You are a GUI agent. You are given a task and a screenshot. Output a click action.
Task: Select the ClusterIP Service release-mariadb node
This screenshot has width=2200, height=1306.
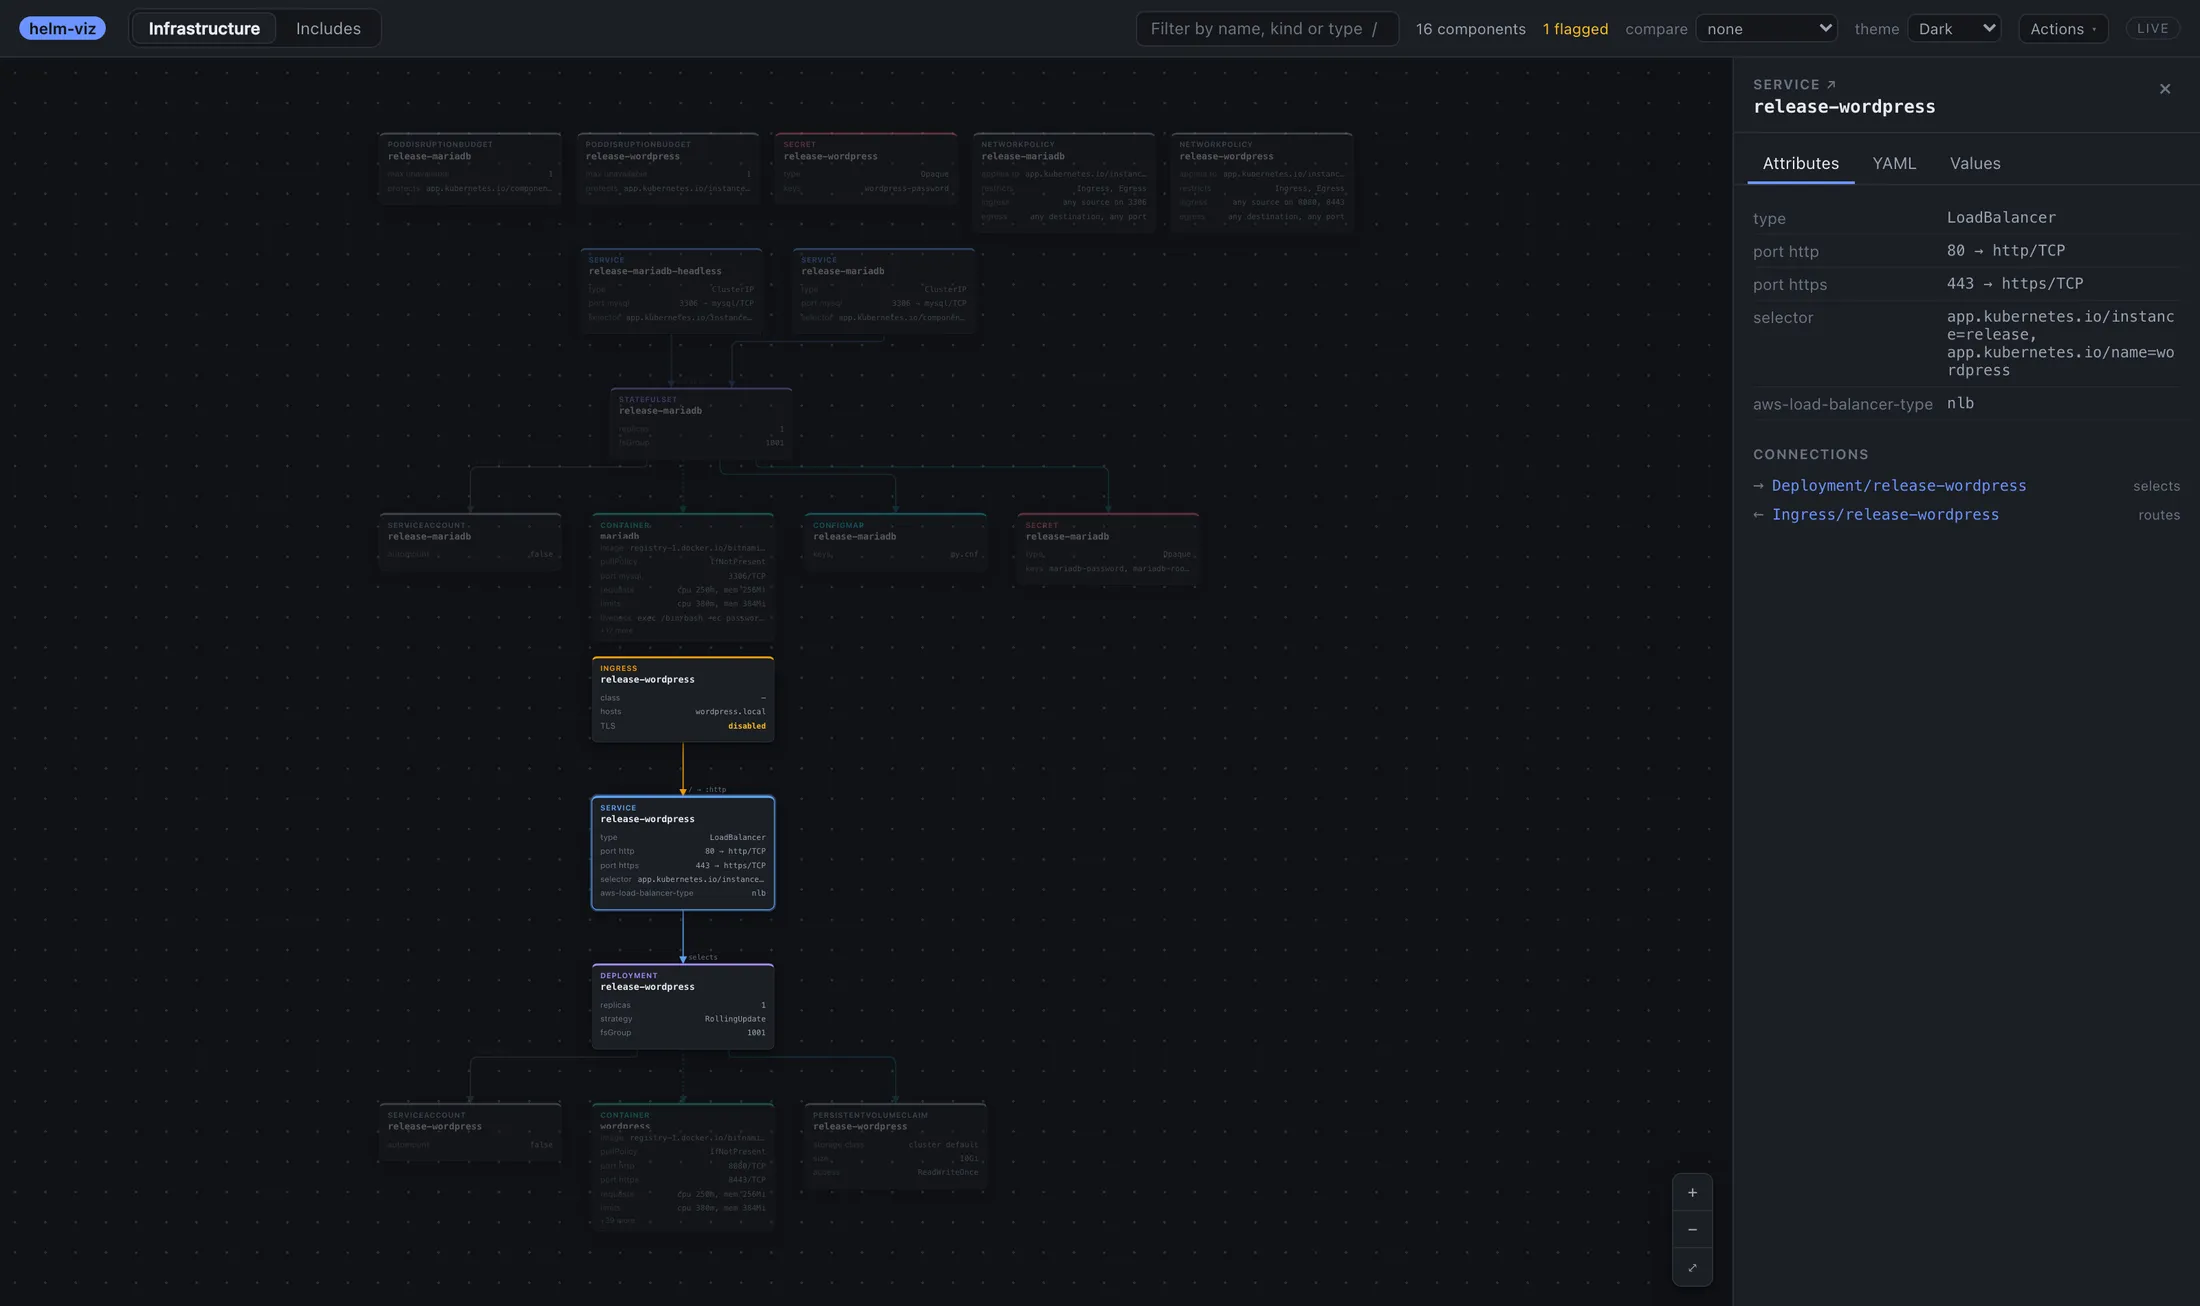coord(883,290)
